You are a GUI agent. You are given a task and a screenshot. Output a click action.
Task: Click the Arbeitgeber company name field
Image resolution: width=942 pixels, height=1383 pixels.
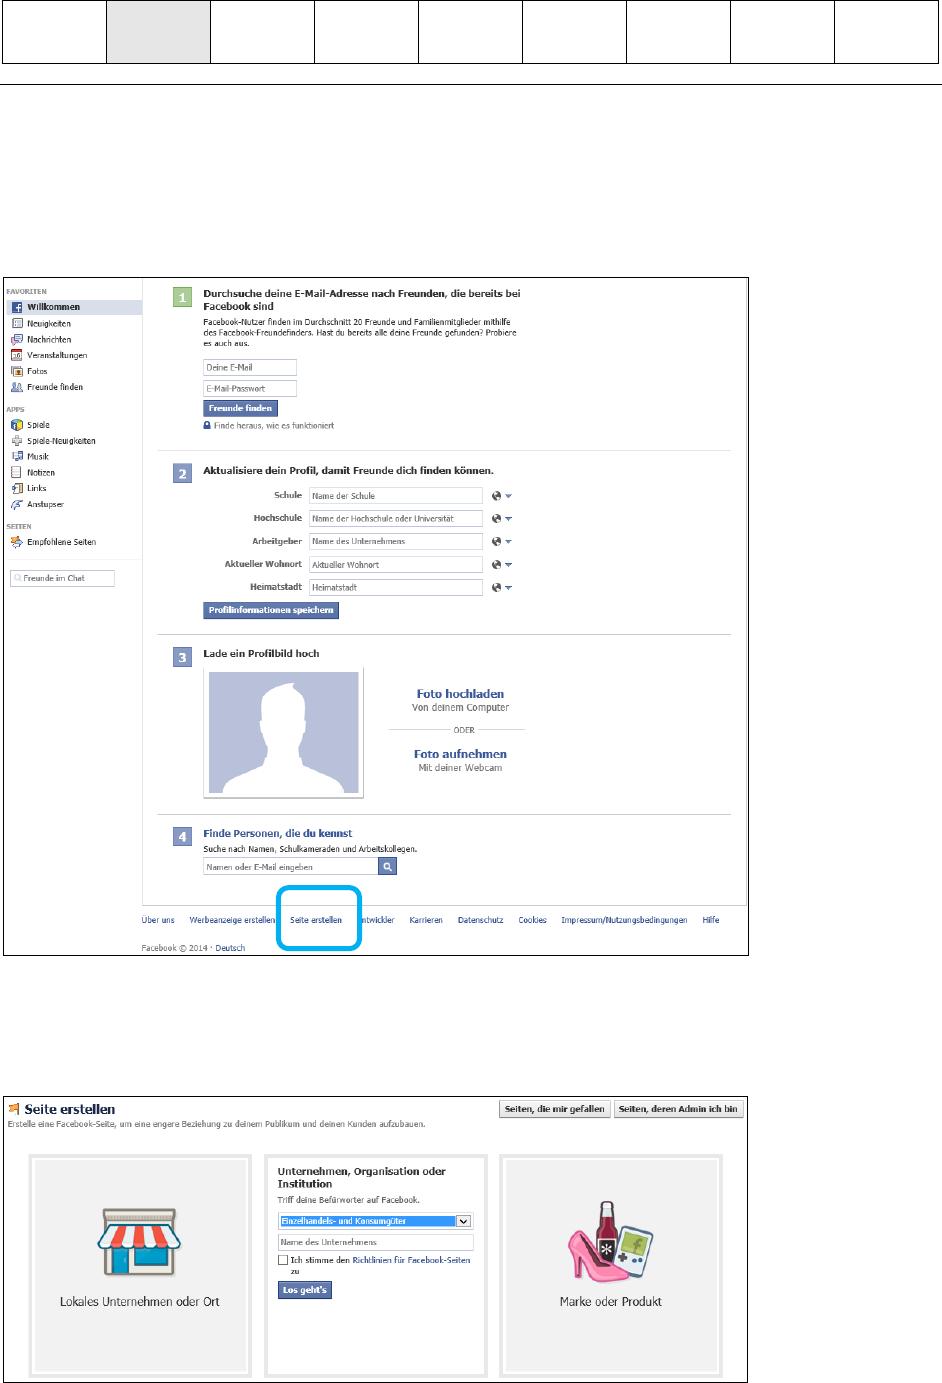[395, 541]
